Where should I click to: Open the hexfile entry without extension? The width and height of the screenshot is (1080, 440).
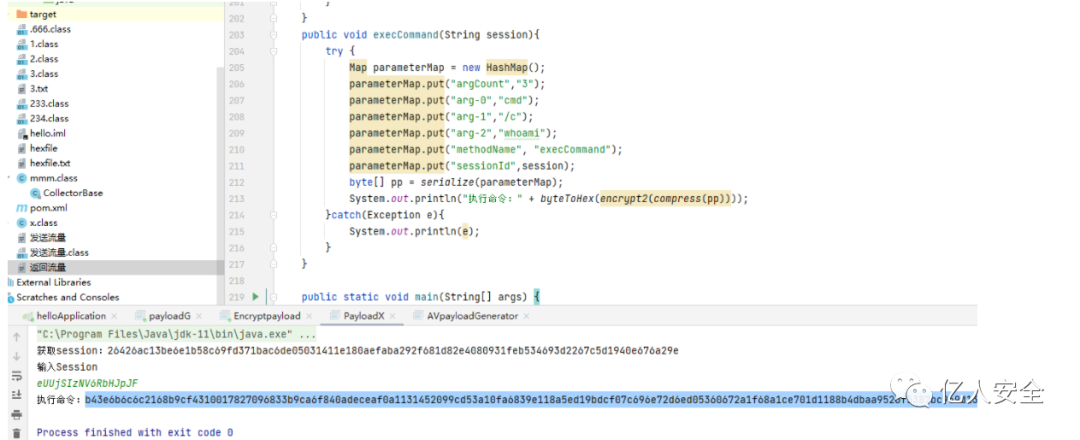click(x=43, y=148)
